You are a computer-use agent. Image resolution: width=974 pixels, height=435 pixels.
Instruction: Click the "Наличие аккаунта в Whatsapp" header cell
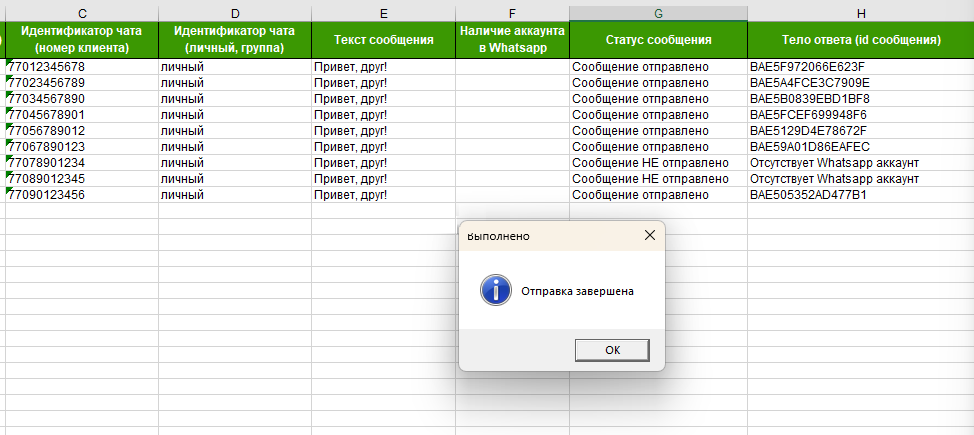click(x=512, y=40)
